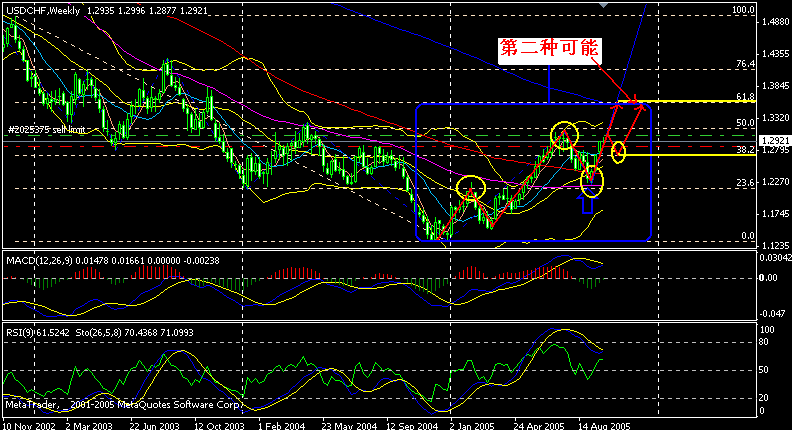Click price axis value 1.4355
Screen dimensions: 792x430
coord(775,54)
